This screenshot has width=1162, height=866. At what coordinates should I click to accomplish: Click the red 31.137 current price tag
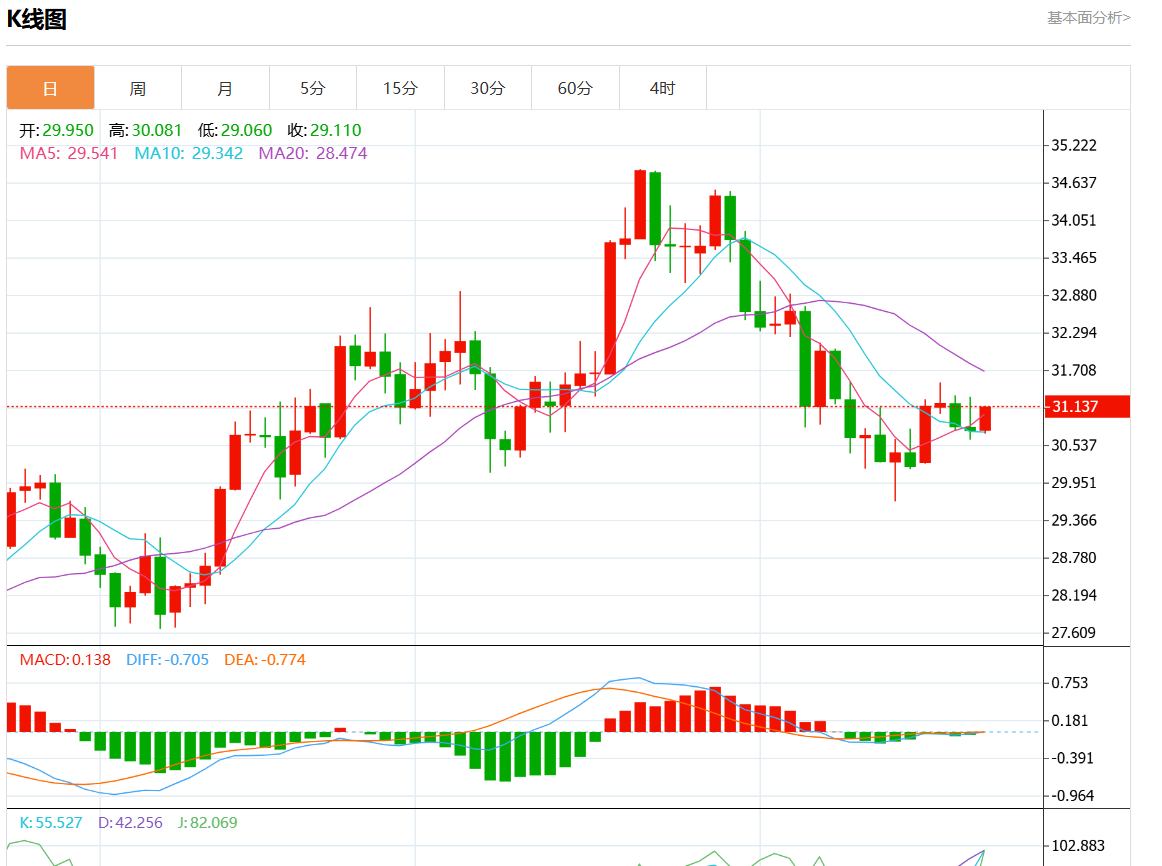(x=1088, y=406)
